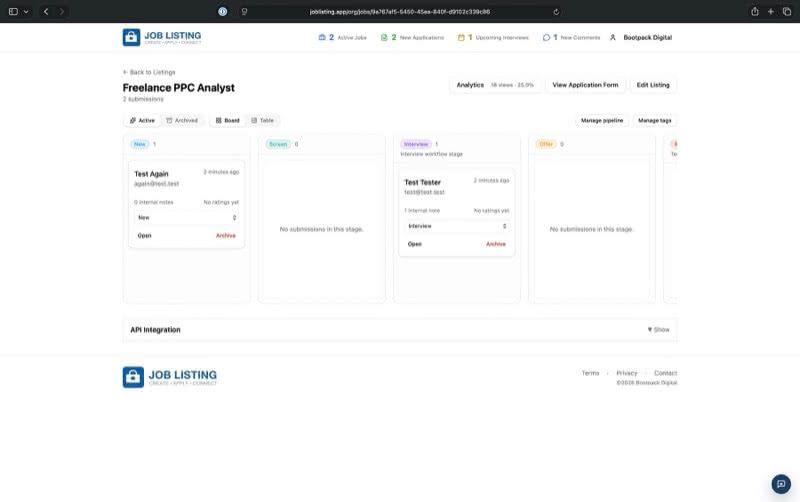Image resolution: width=800 pixels, height=502 pixels.
Task: Open a new browser tab with plus
Action: click(771, 11)
